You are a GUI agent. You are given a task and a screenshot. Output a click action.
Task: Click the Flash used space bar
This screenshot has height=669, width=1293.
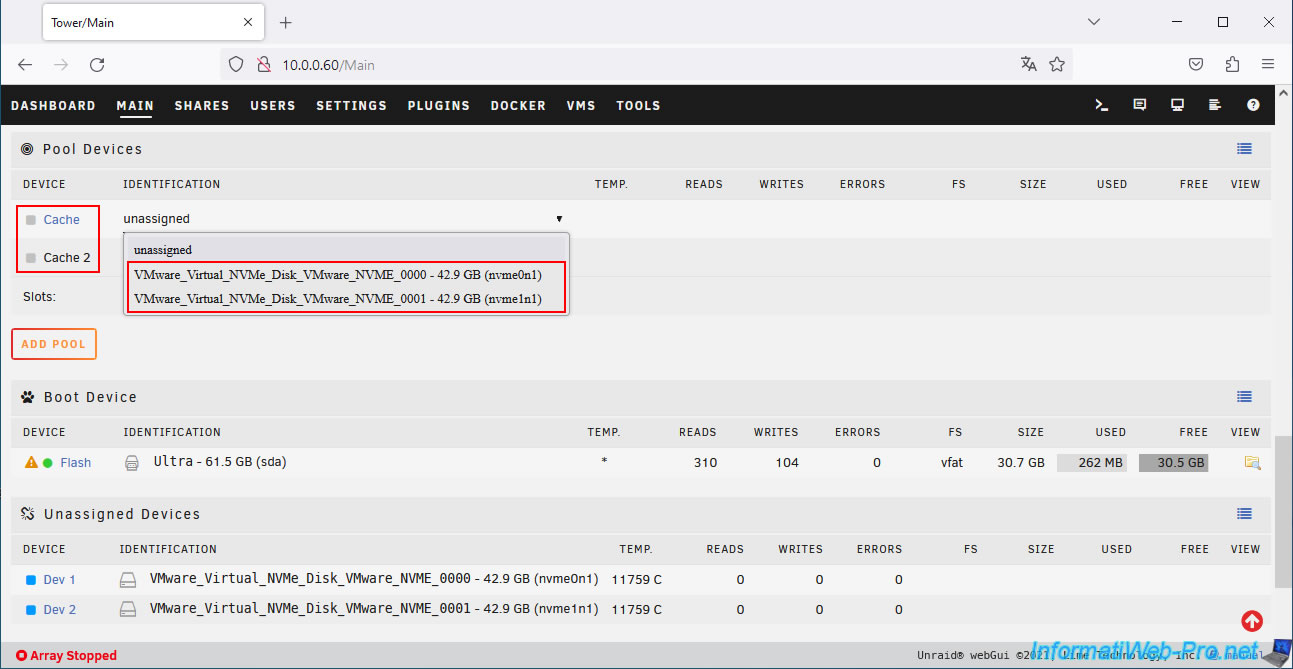(1091, 463)
